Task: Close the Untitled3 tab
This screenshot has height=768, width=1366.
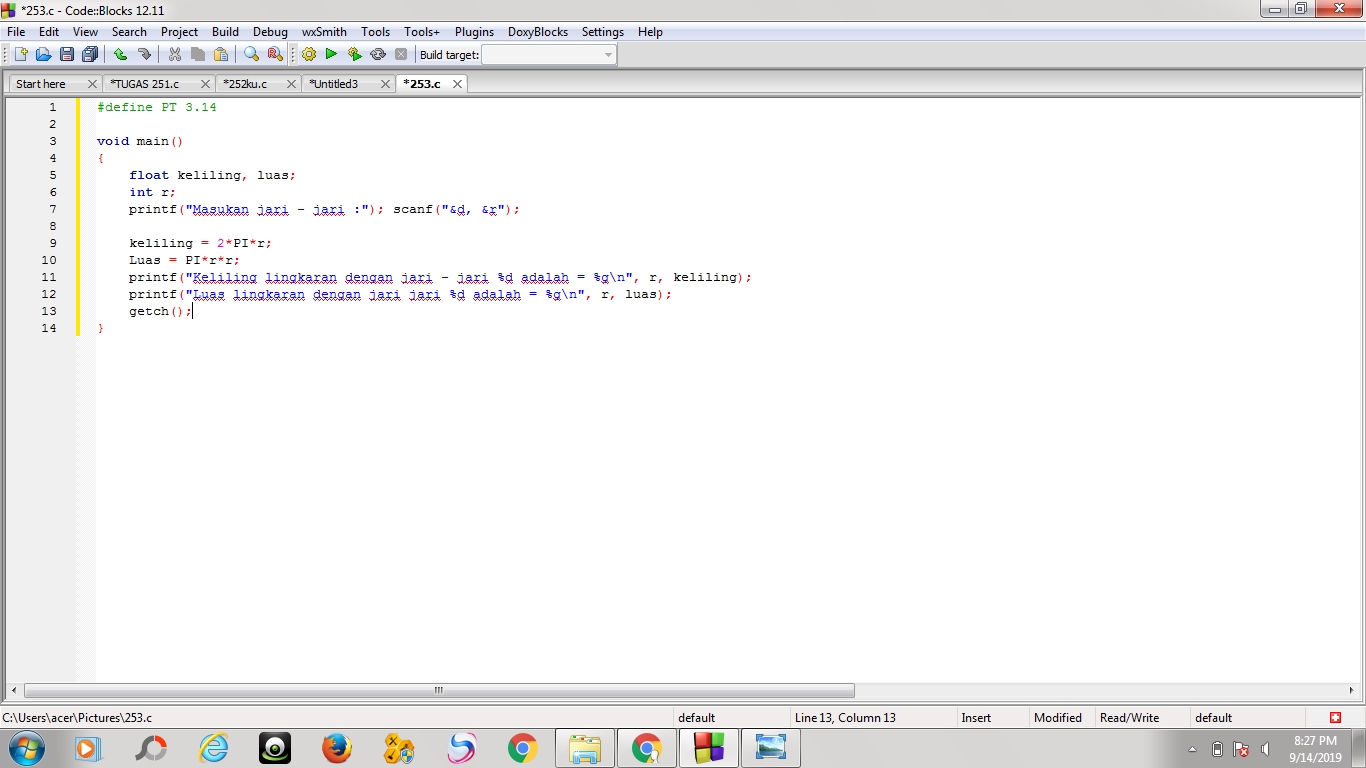Action: pyautogui.click(x=386, y=84)
